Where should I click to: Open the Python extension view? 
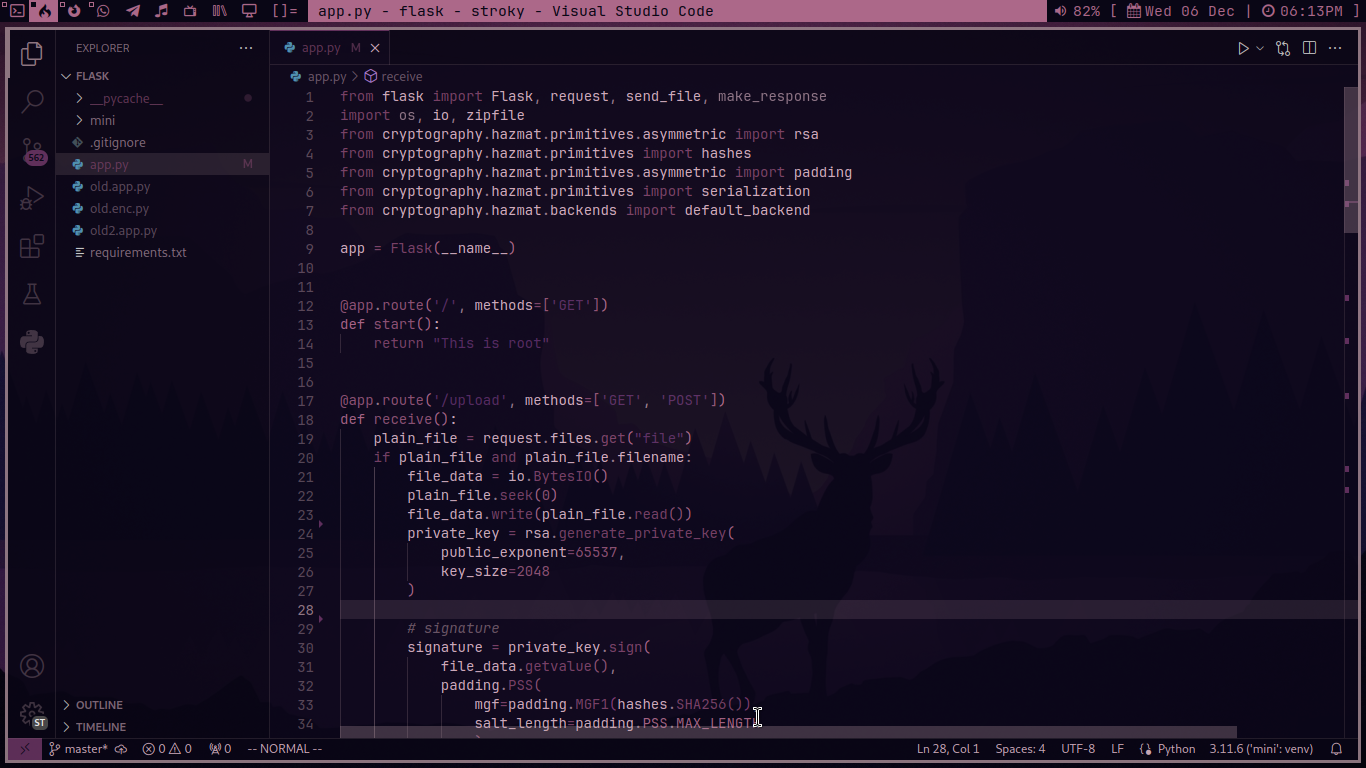[32, 342]
